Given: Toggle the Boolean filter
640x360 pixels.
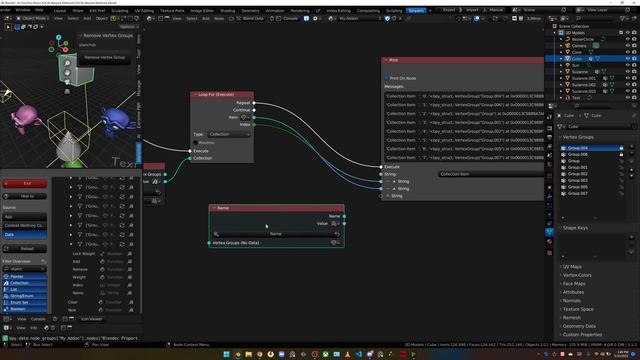Looking at the screenshot, I should pyautogui.click(x=25, y=309).
